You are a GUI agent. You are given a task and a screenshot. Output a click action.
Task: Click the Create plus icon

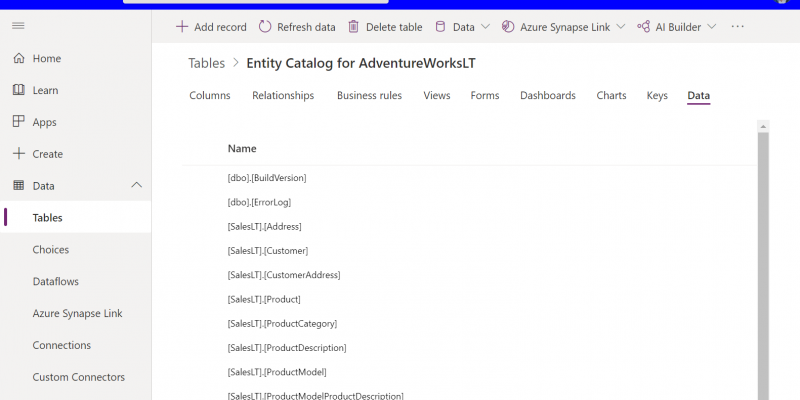tap(18, 154)
